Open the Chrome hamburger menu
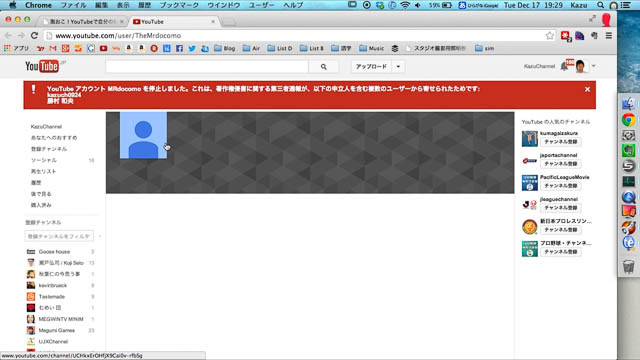 pyautogui.click(x=609, y=36)
